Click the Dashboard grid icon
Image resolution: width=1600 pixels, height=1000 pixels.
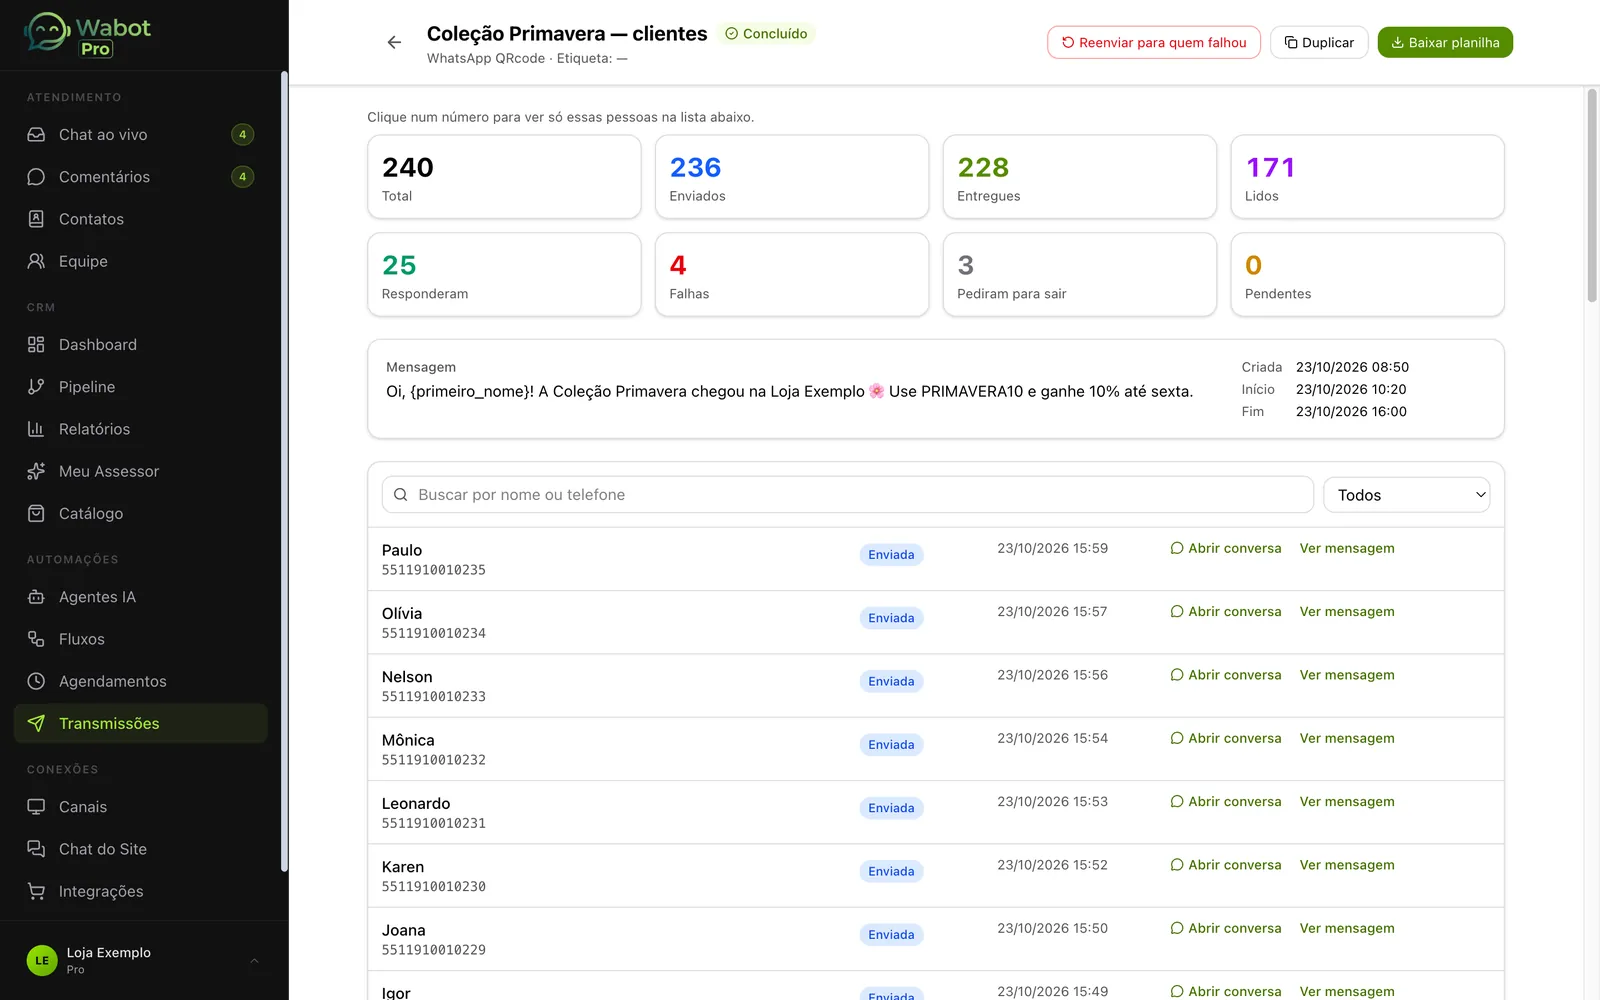coord(36,345)
